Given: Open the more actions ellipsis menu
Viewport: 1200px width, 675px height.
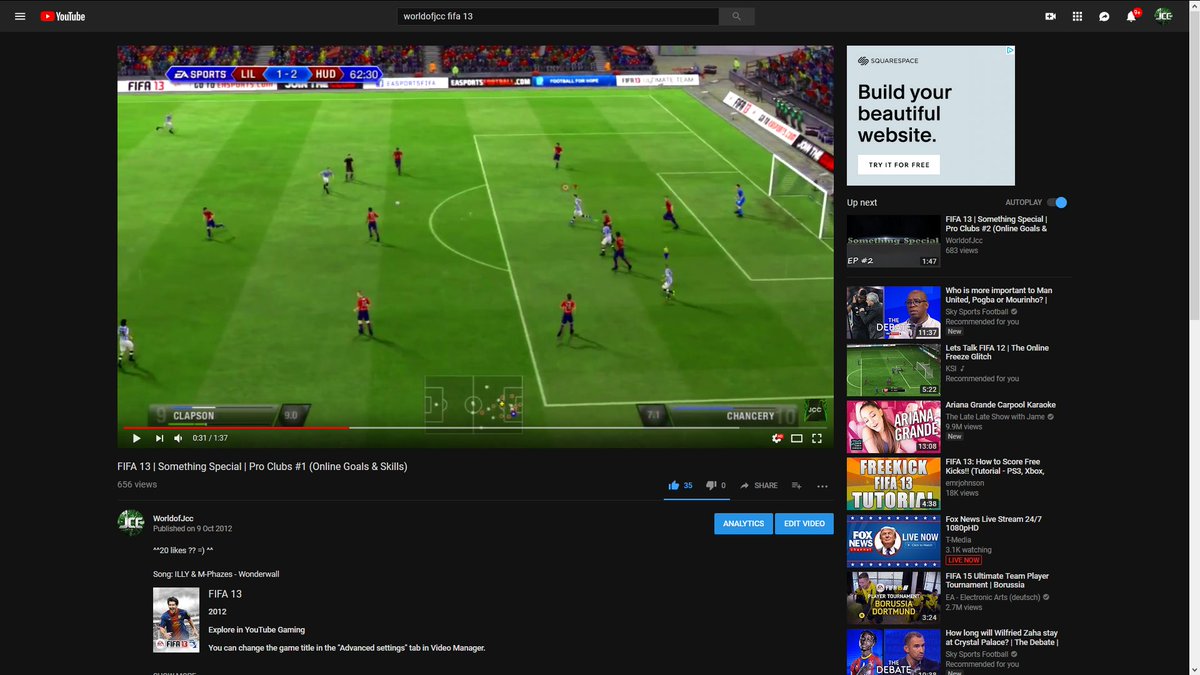Looking at the screenshot, I should tap(822, 485).
